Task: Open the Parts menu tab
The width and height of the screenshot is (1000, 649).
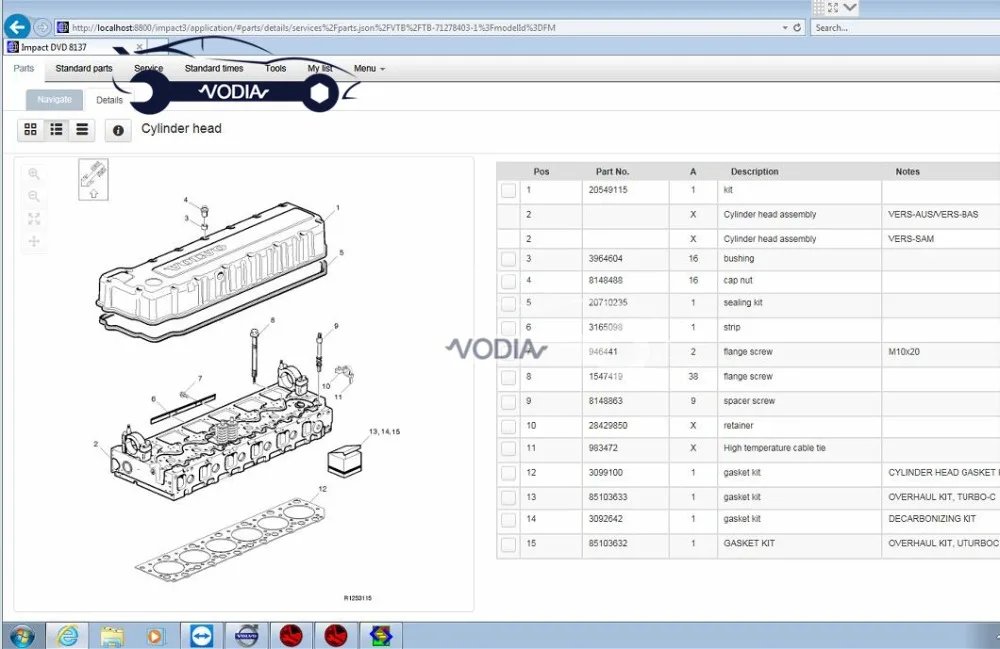Action: click(x=24, y=68)
